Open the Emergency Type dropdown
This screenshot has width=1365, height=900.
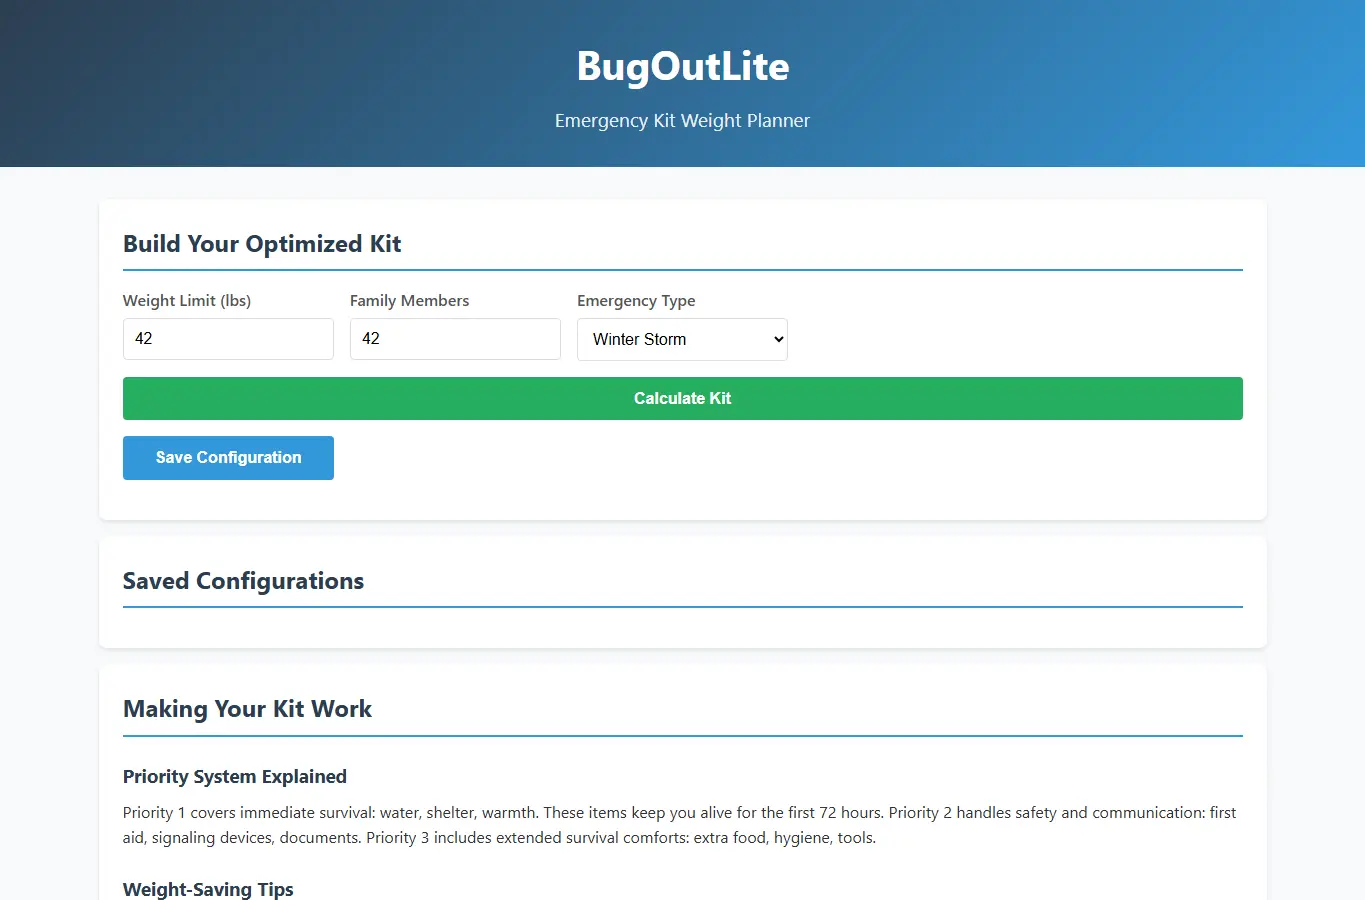pyautogui.click(x=682, y=339)
